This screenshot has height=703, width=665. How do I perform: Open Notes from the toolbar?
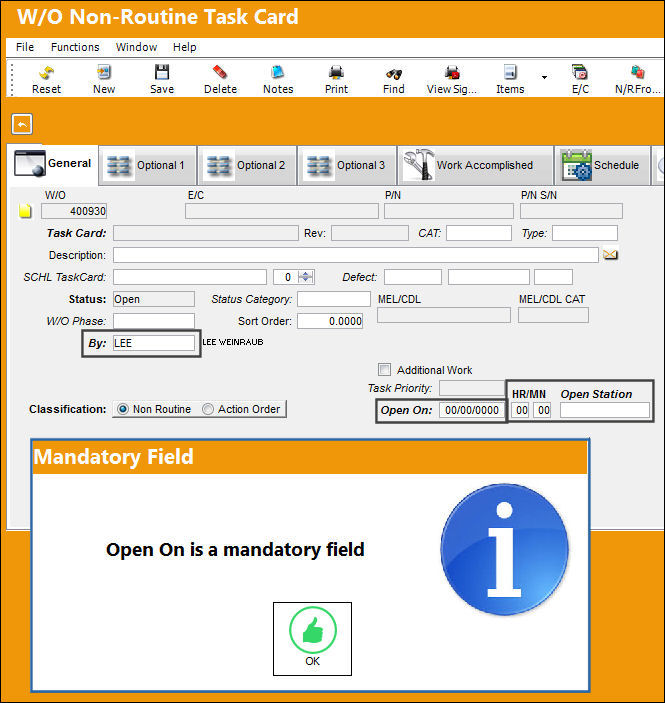point(278,79)
